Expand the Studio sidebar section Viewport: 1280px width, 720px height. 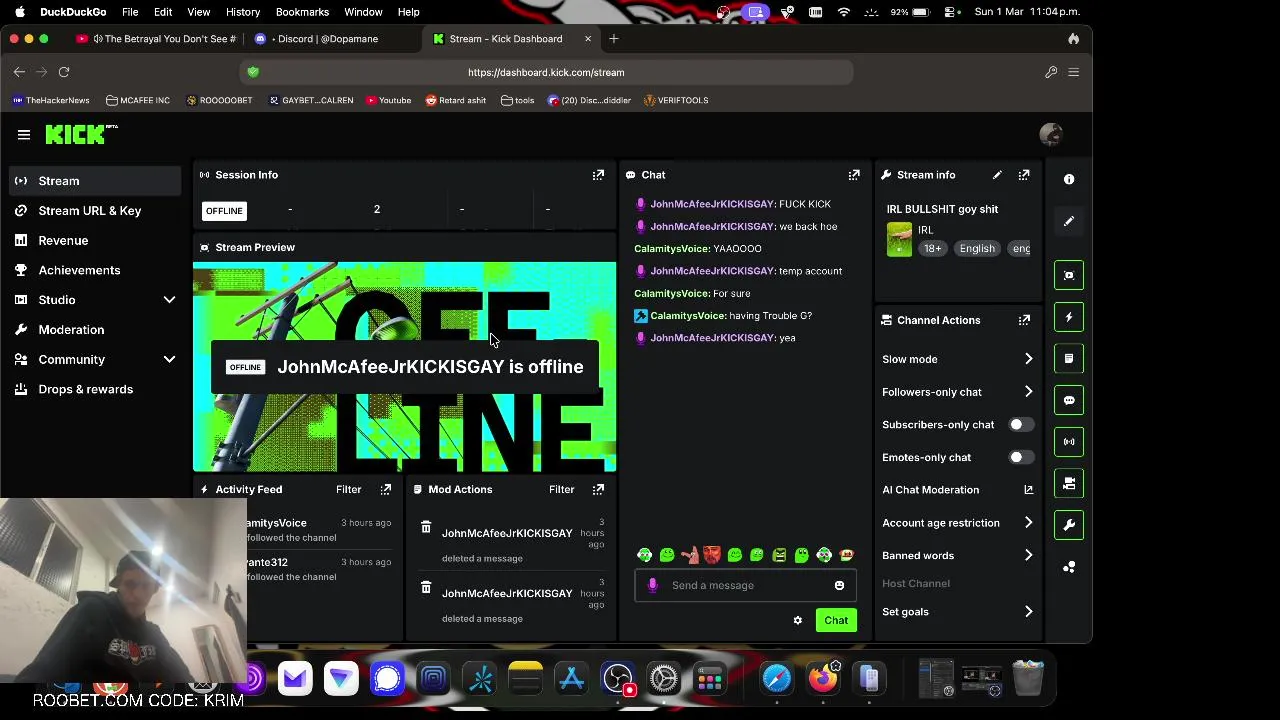tap(169, 300)
